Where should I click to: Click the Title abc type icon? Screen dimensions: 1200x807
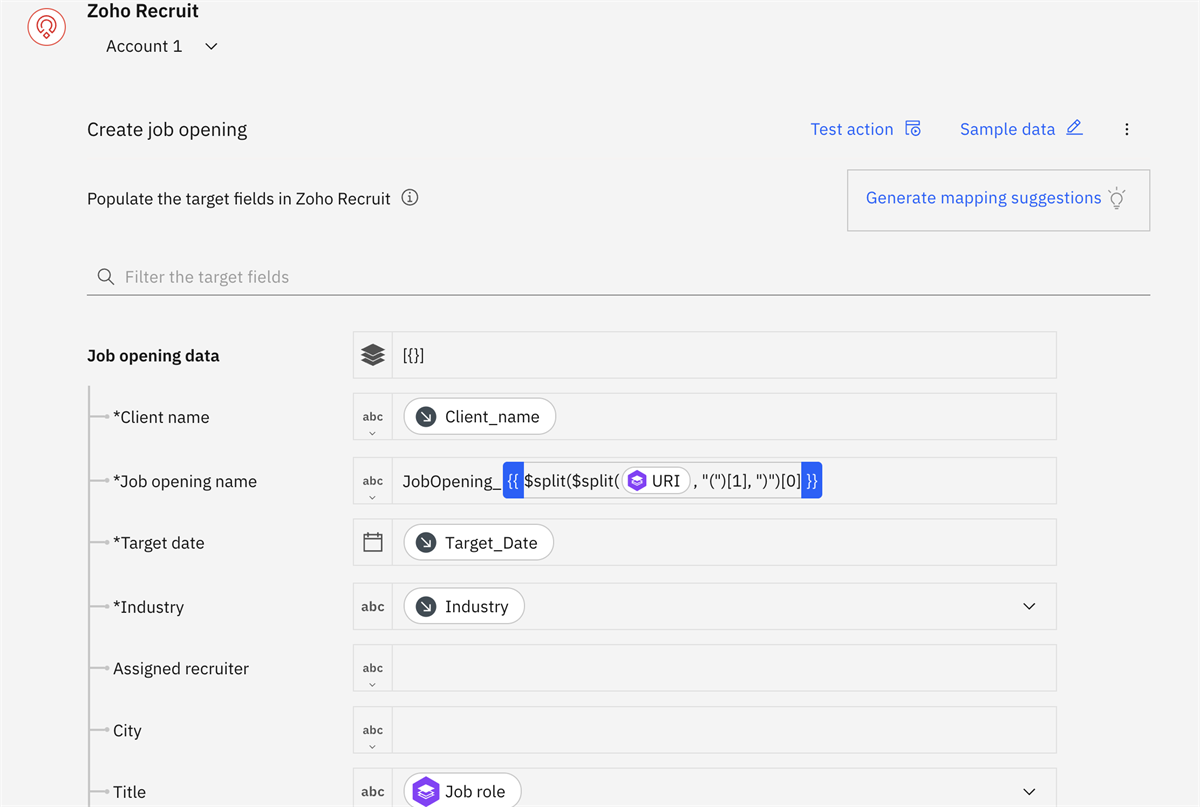point(373,791)
